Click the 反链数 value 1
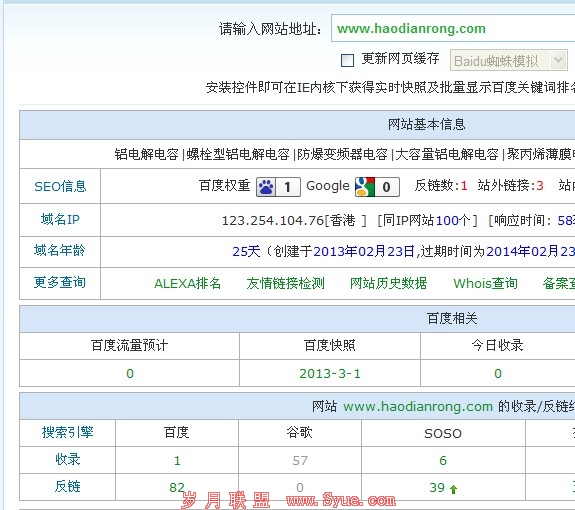 click(464, 186)
